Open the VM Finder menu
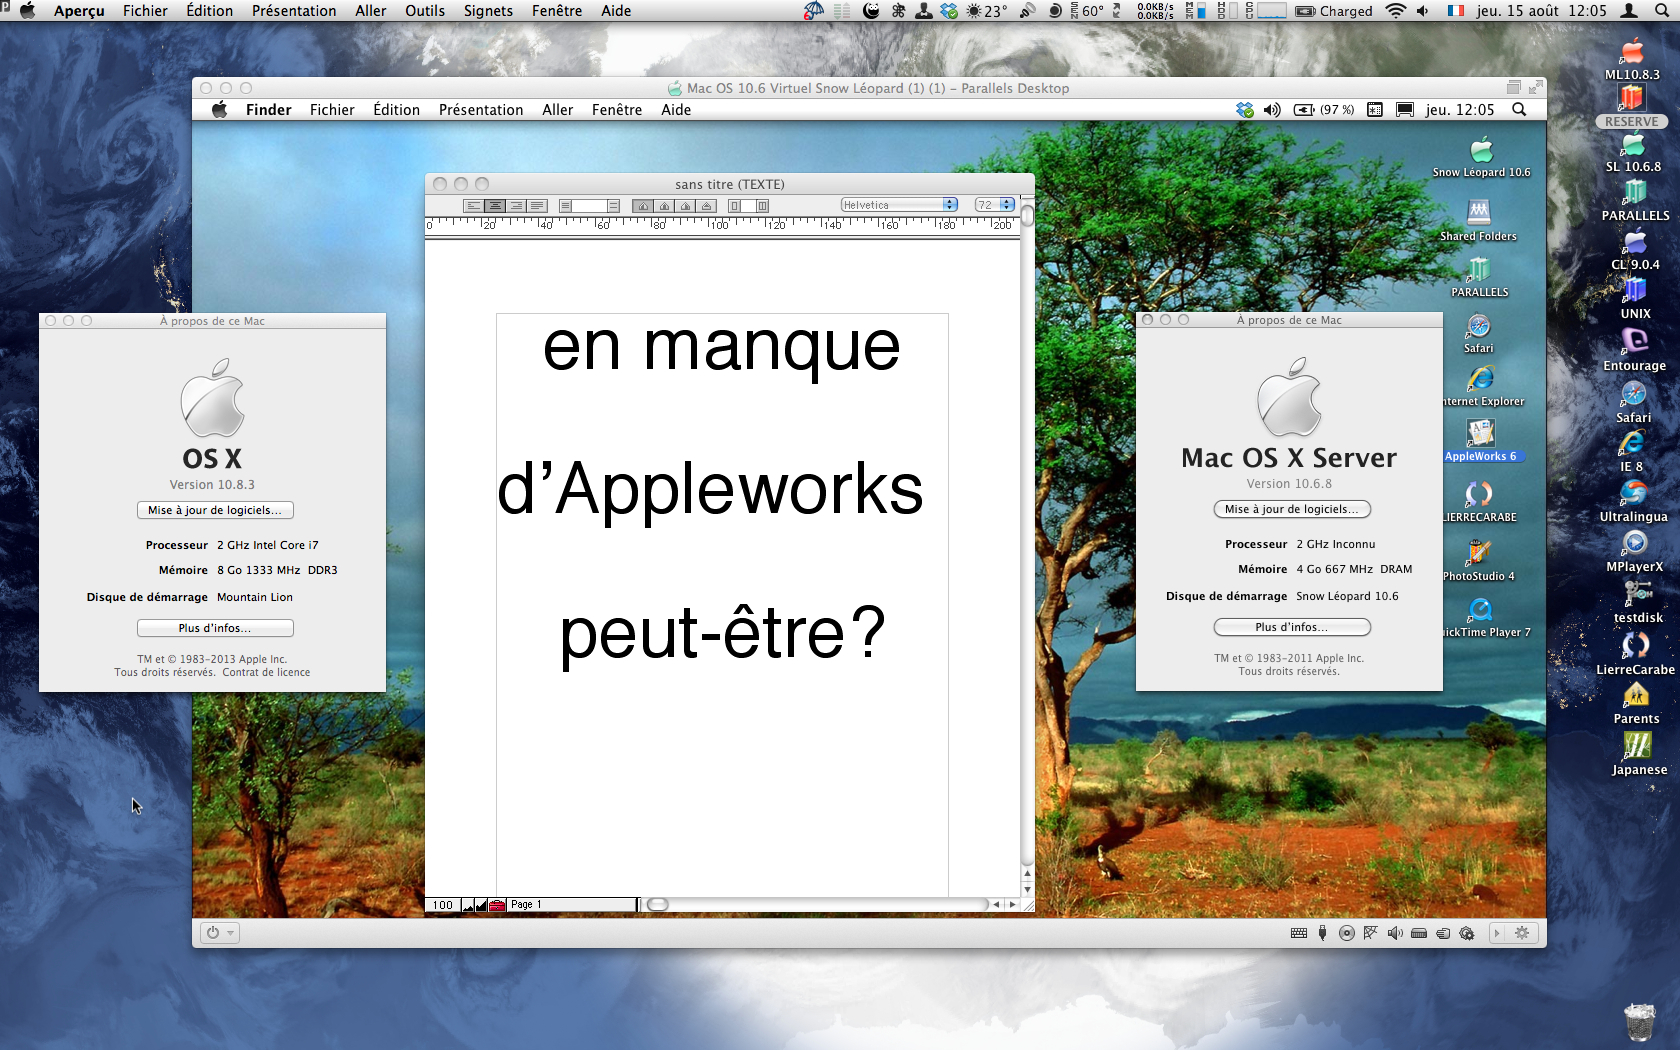 click(x=269, y=110)
